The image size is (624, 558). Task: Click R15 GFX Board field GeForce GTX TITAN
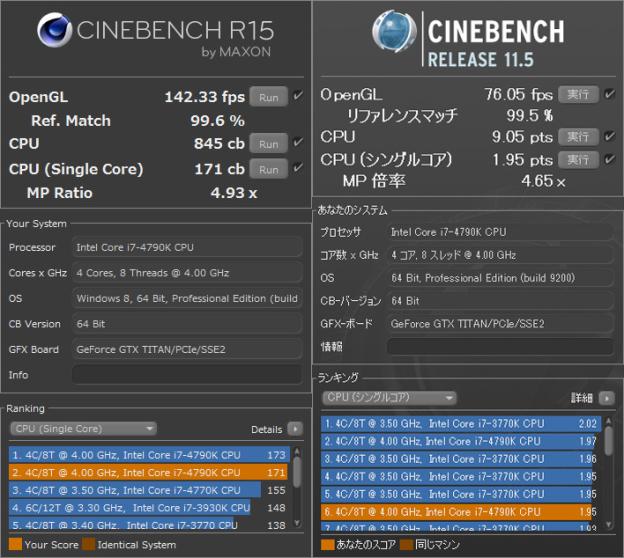coord(187,349)
